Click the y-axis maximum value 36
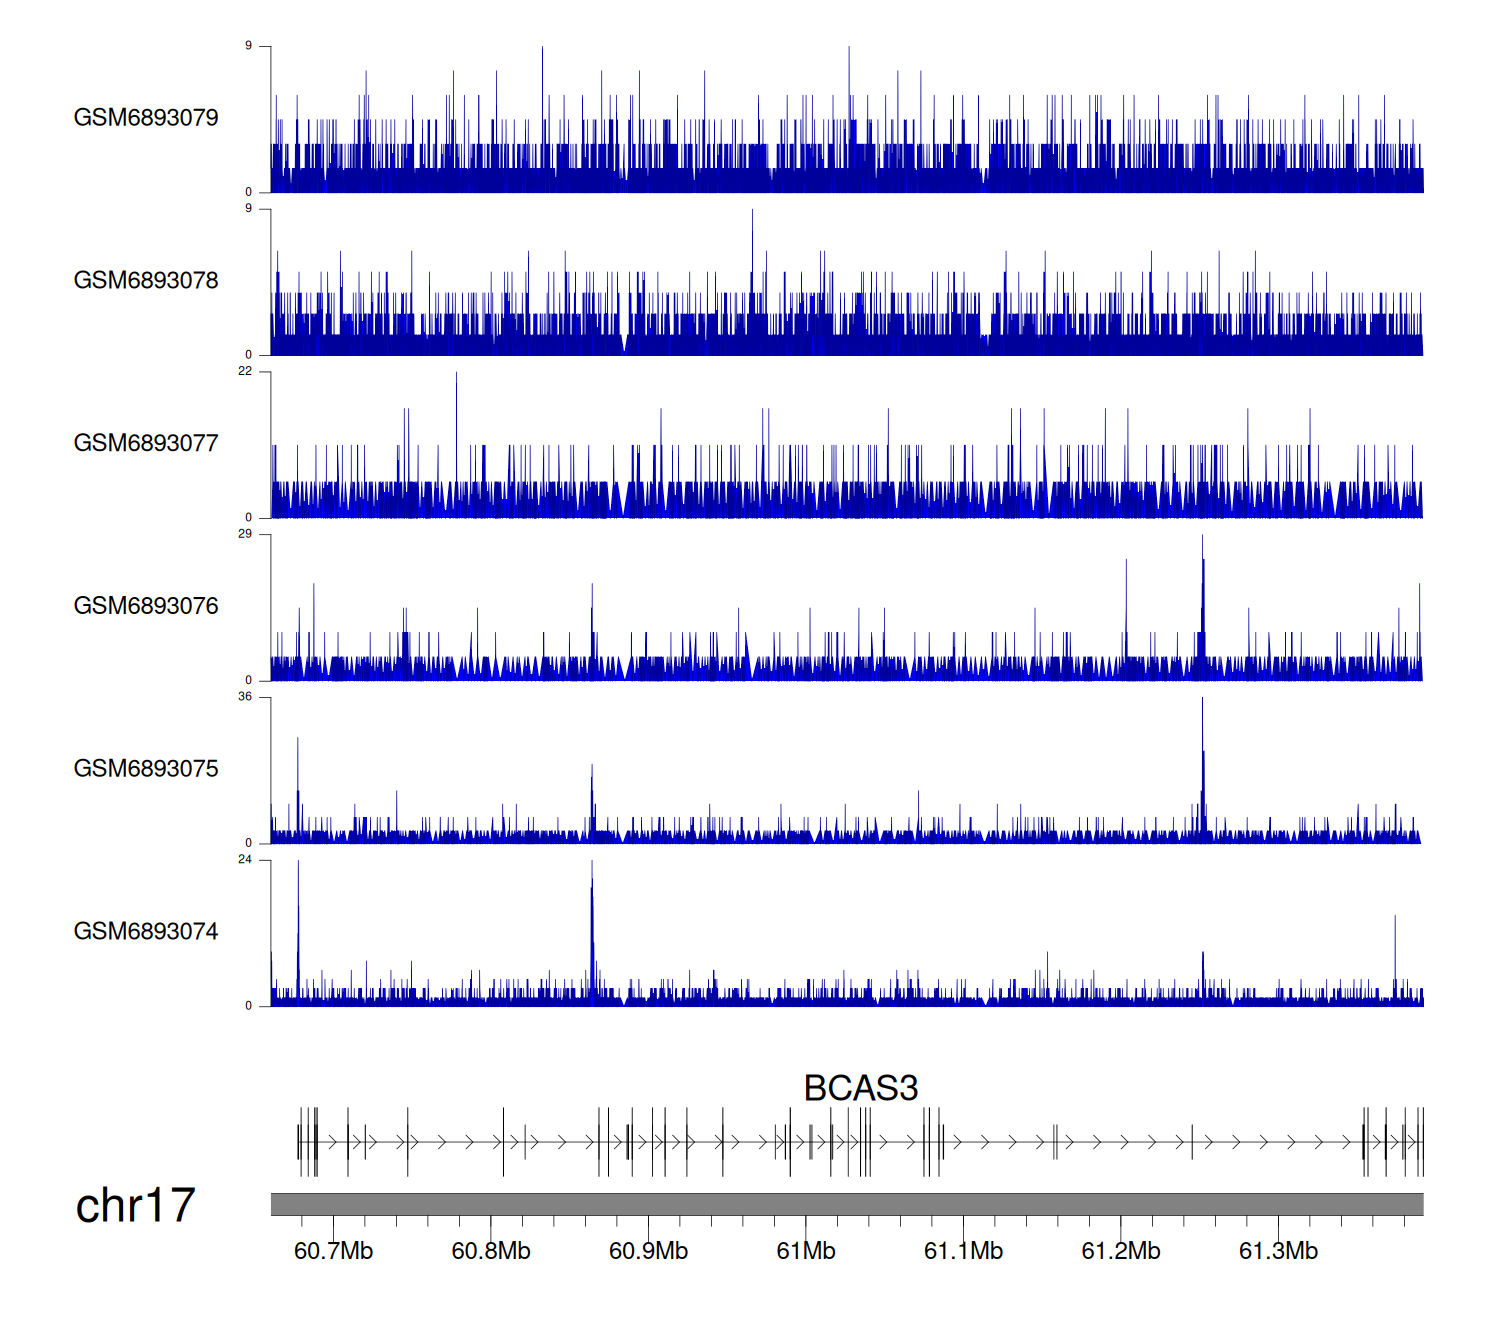This screenshot has width=1500, height=1320. (245, 697)
